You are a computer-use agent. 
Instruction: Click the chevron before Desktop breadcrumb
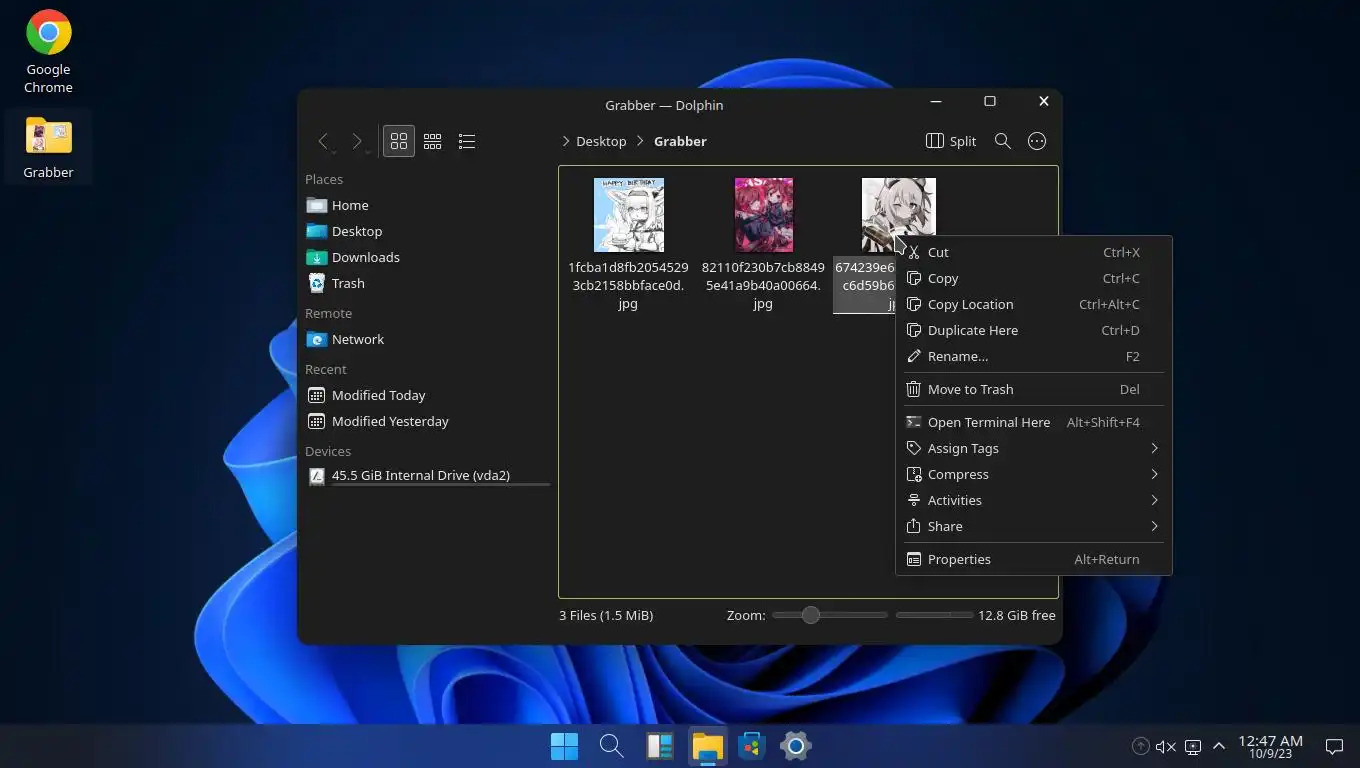pyautogui.click(x=566, y=141)
